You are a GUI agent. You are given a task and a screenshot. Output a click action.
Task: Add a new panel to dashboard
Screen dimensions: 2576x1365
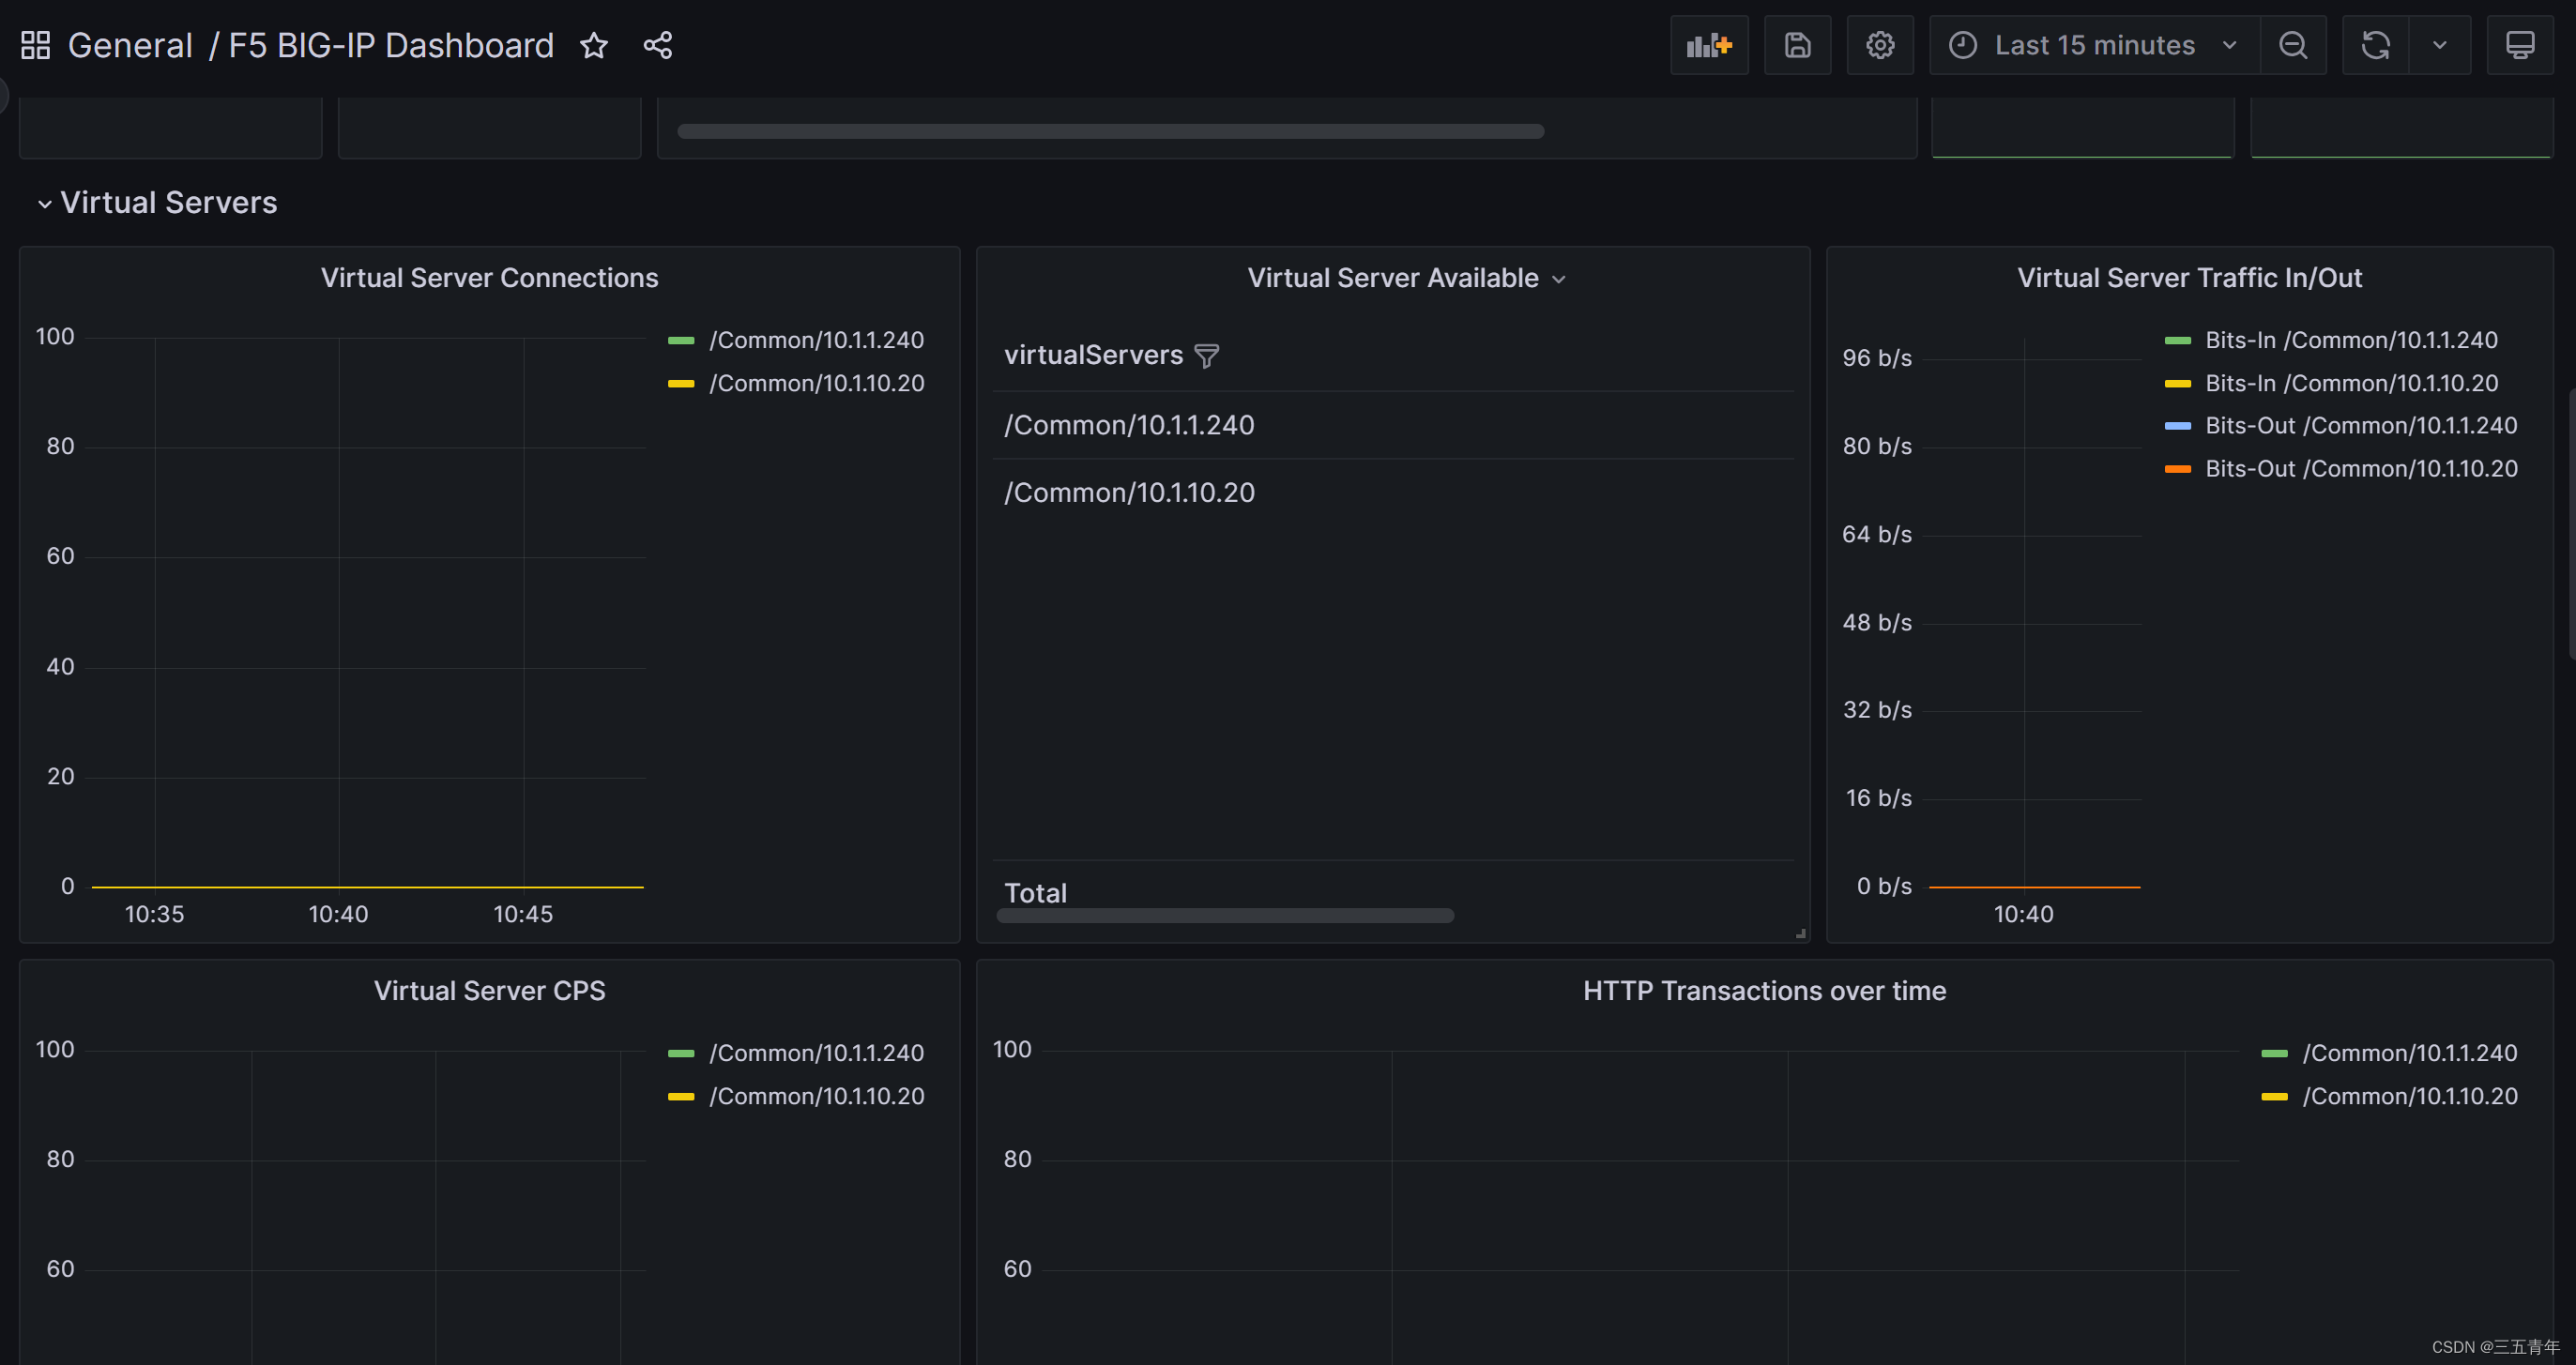pos(1709,45)
